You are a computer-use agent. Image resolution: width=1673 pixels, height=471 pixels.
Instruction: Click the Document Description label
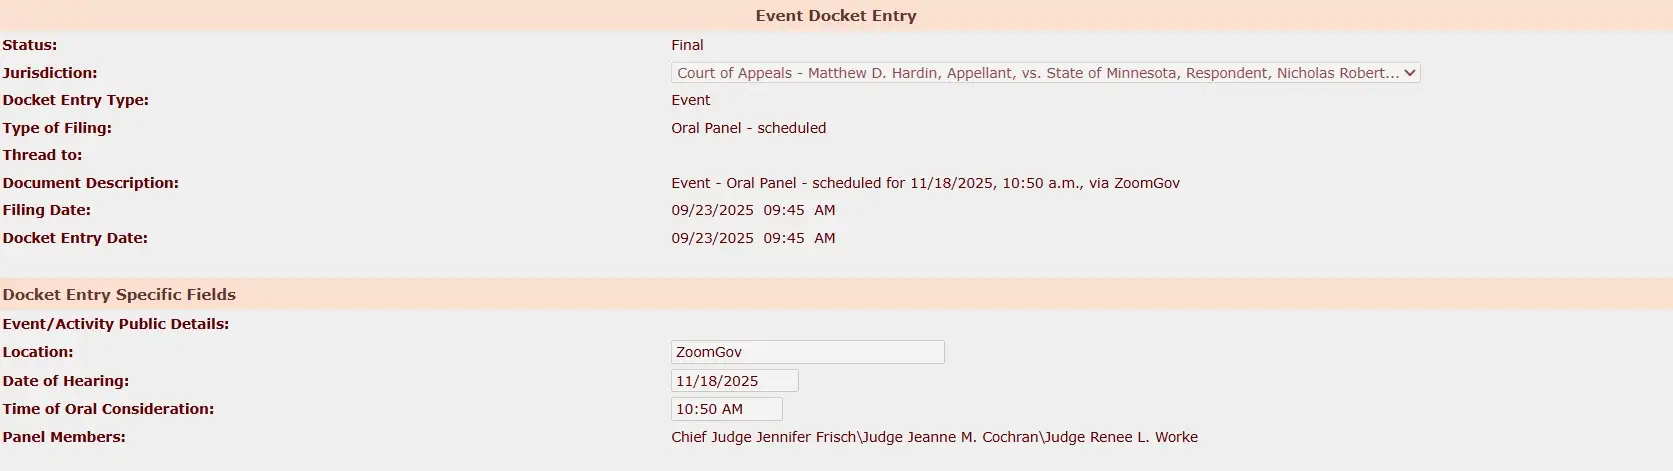pyautogui.click(x=91, y=183)
